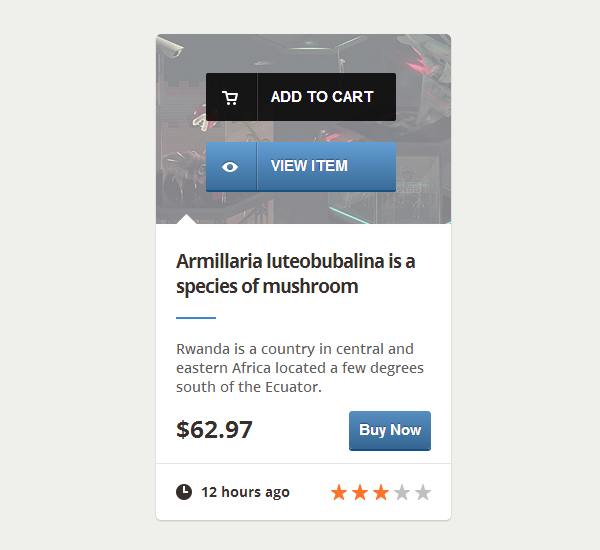Click the eye icon on View Item

tap(230, 167)
